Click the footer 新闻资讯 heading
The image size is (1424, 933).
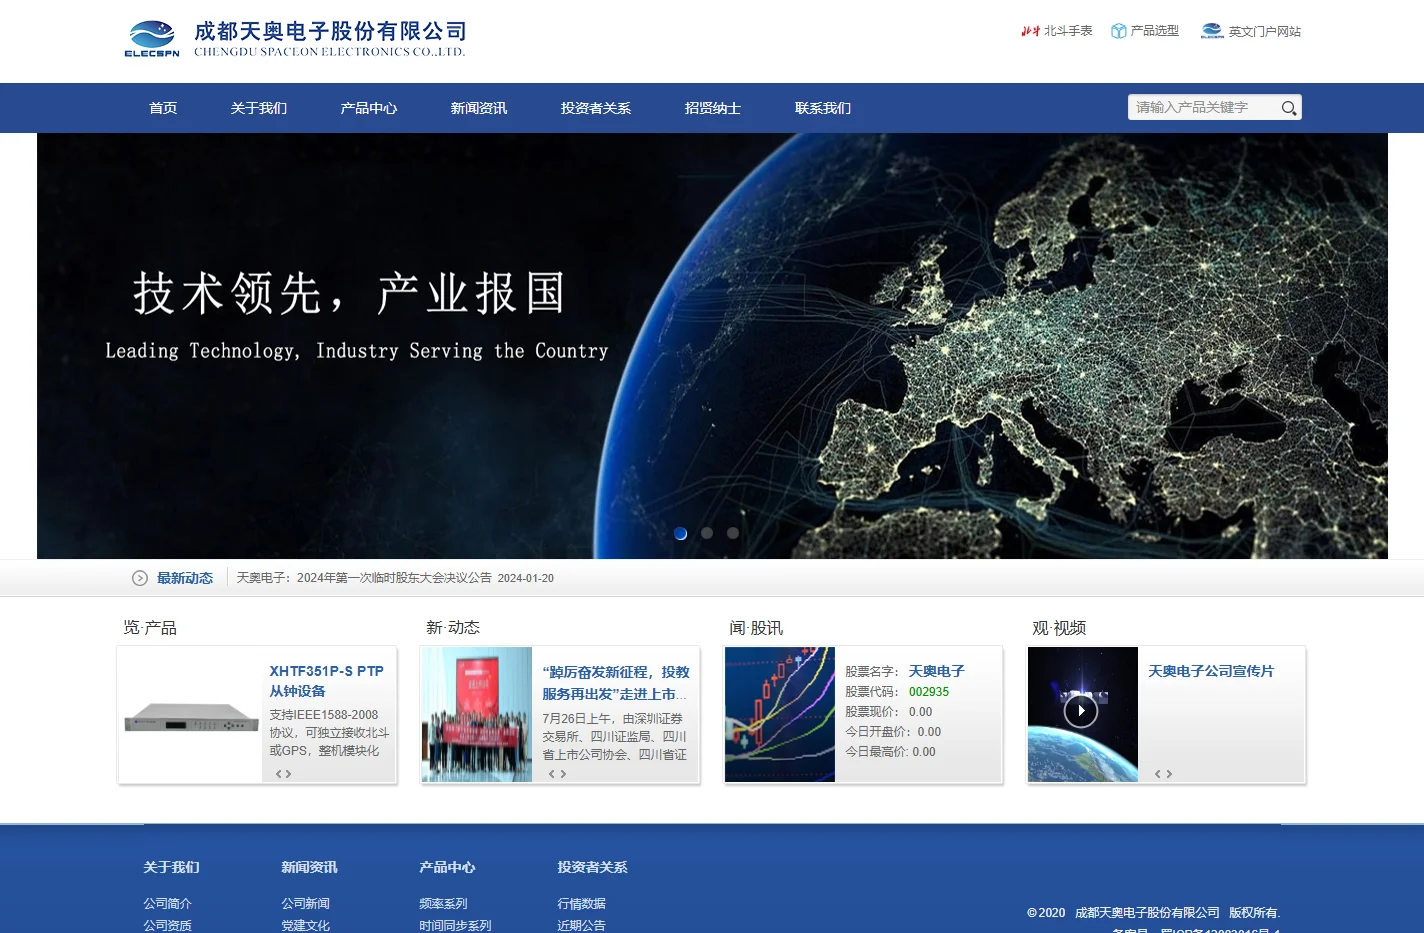point(309,867)
